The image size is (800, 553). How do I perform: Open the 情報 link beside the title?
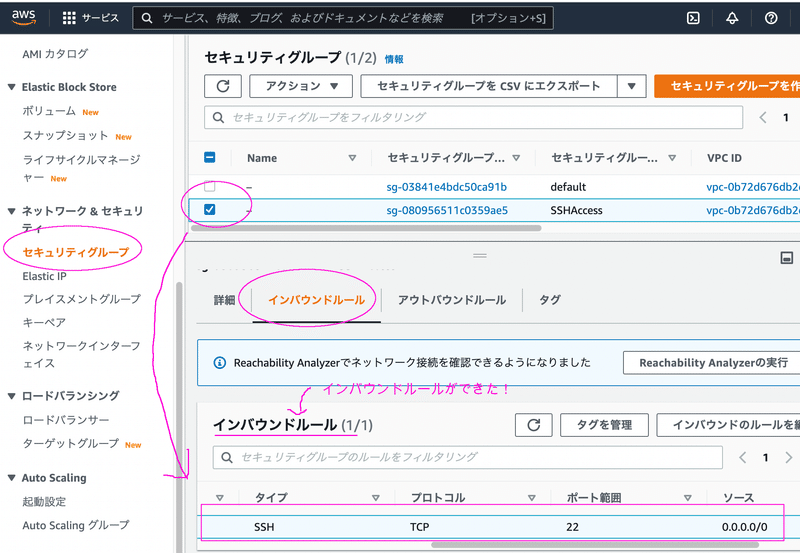tap(394, 59)
